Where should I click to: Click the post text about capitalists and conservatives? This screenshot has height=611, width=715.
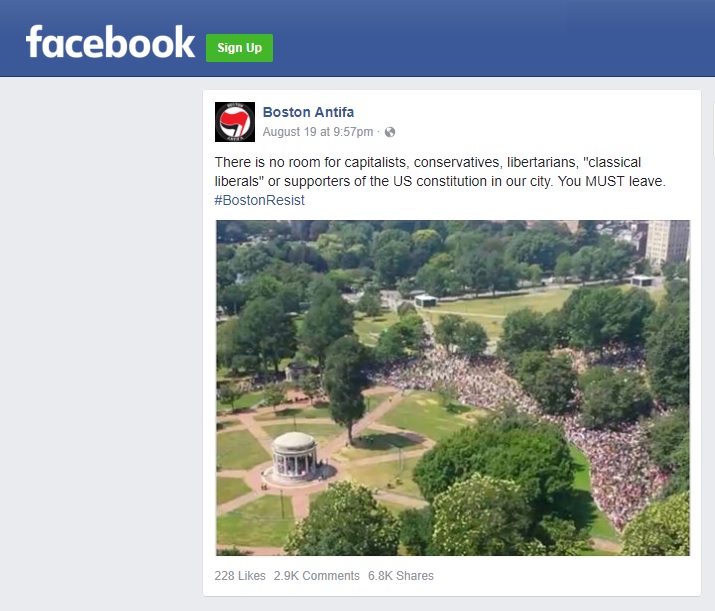(440, 172)
